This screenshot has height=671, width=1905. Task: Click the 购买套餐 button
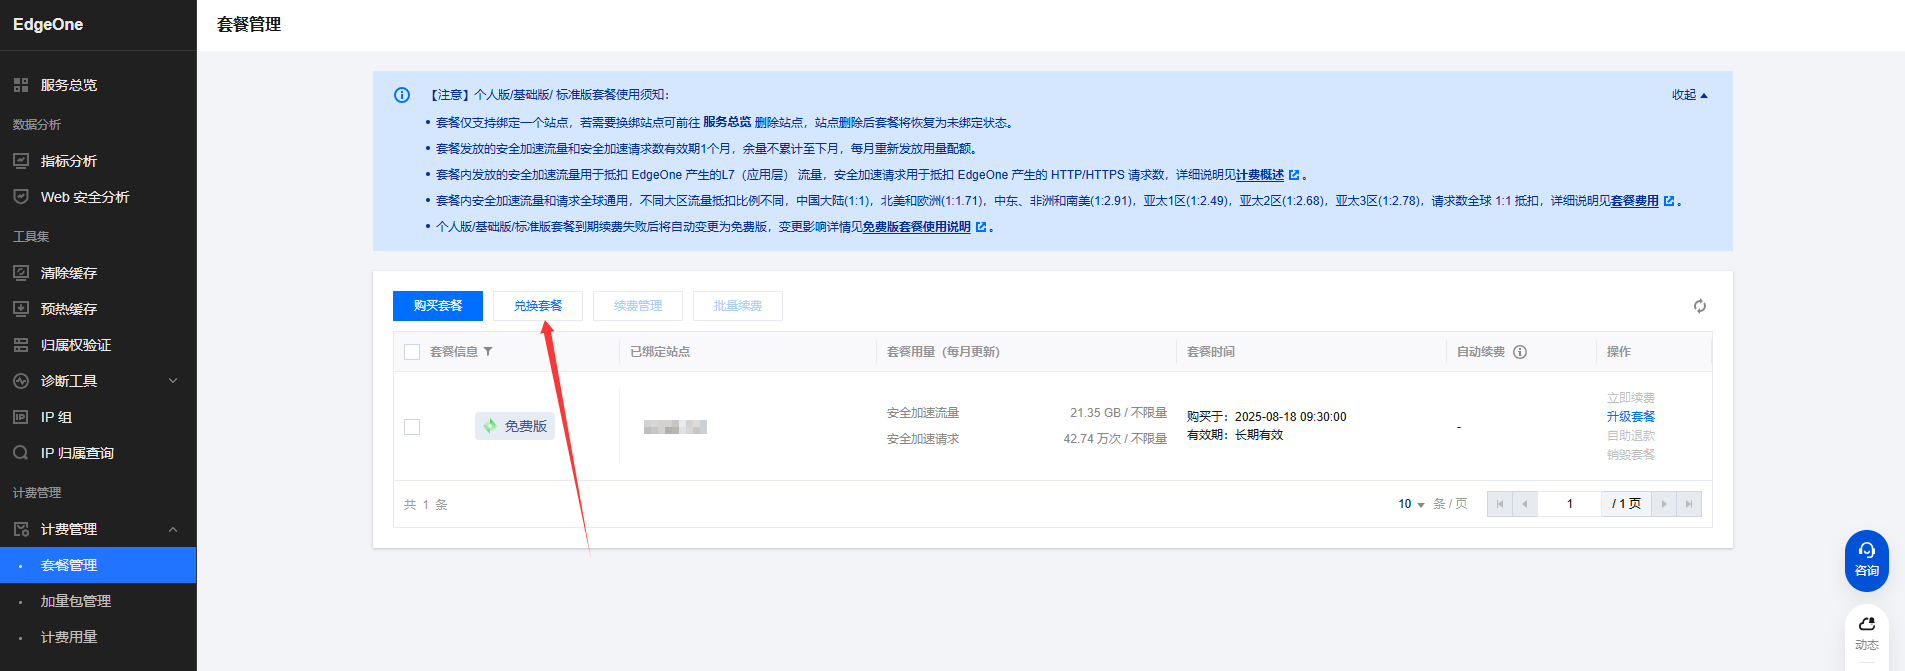pos(438,306)
